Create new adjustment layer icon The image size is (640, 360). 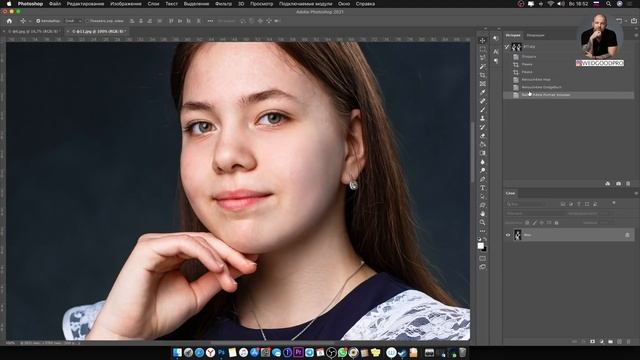click(602, 341)
